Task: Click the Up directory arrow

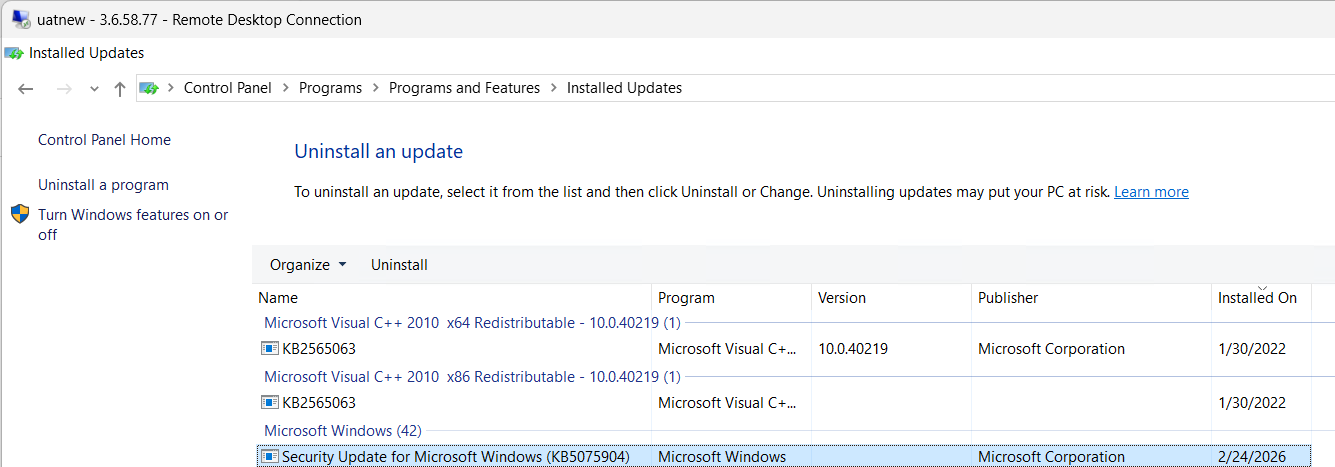Action: [x=120, y=88]
